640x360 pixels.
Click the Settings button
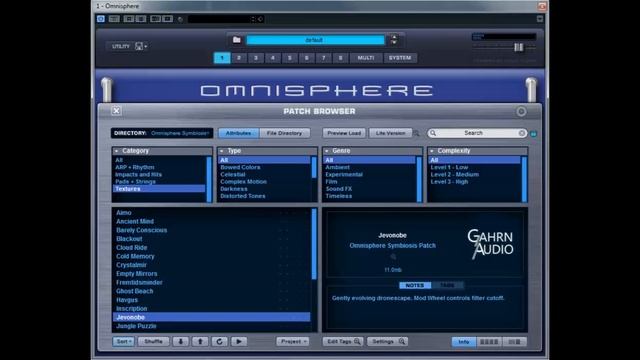point(387,341)
